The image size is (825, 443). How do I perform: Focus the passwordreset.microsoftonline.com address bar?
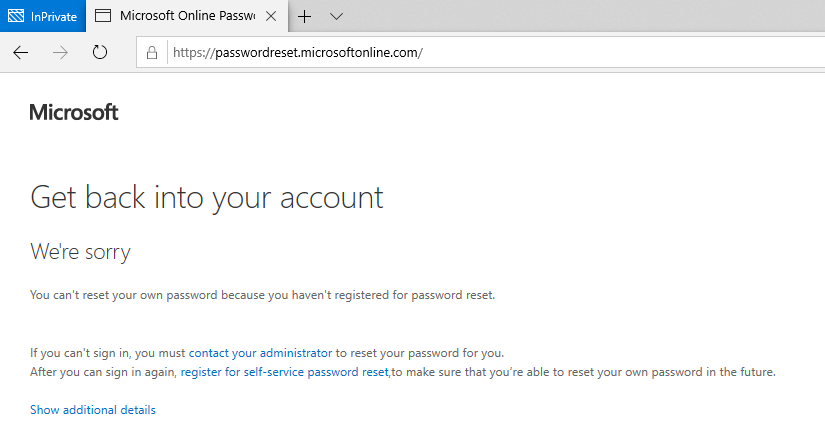(x=495, y=53)
